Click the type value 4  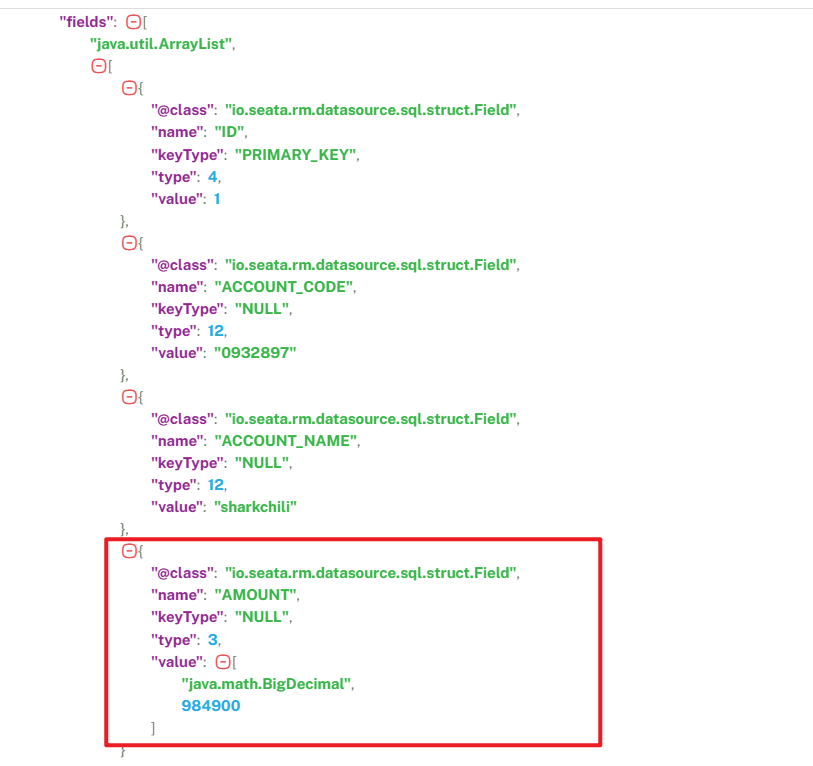(212, 176)
